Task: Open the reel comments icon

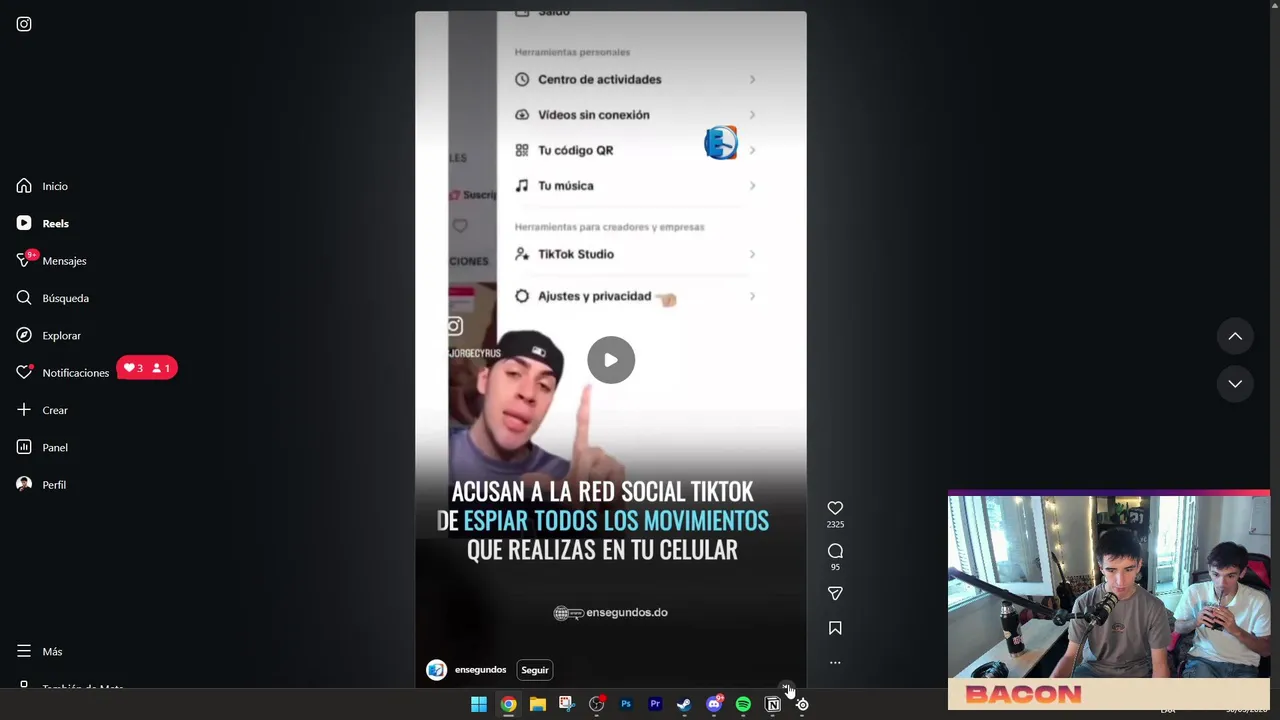Action: pos(835,551)
